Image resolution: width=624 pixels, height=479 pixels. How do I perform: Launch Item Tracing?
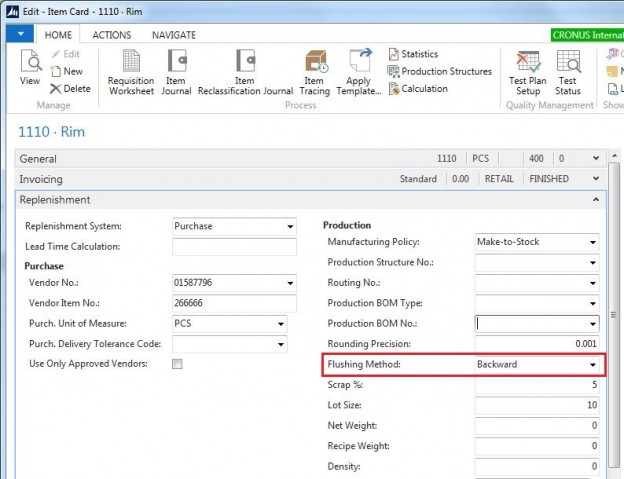[x=314, y=73]
